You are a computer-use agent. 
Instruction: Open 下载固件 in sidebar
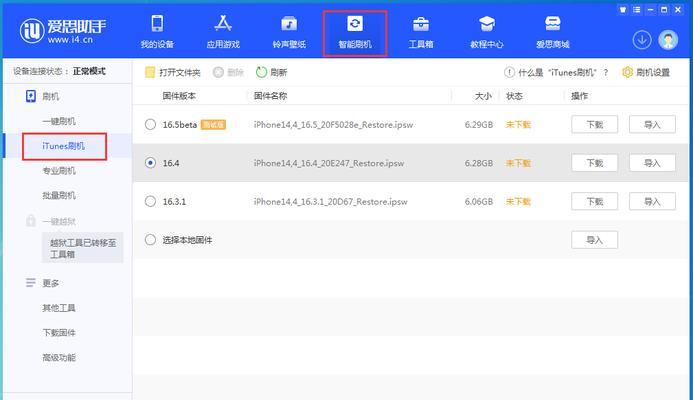(59, 332)
